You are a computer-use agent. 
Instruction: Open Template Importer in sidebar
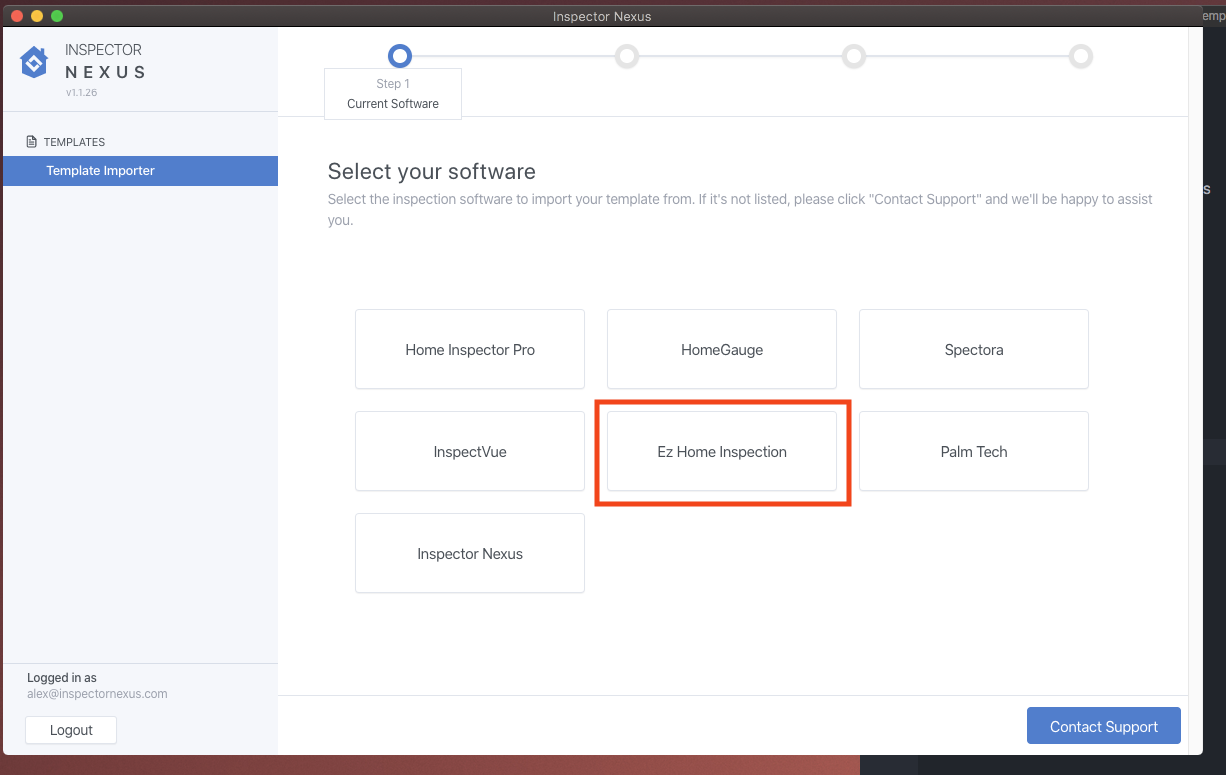point(100,171)
